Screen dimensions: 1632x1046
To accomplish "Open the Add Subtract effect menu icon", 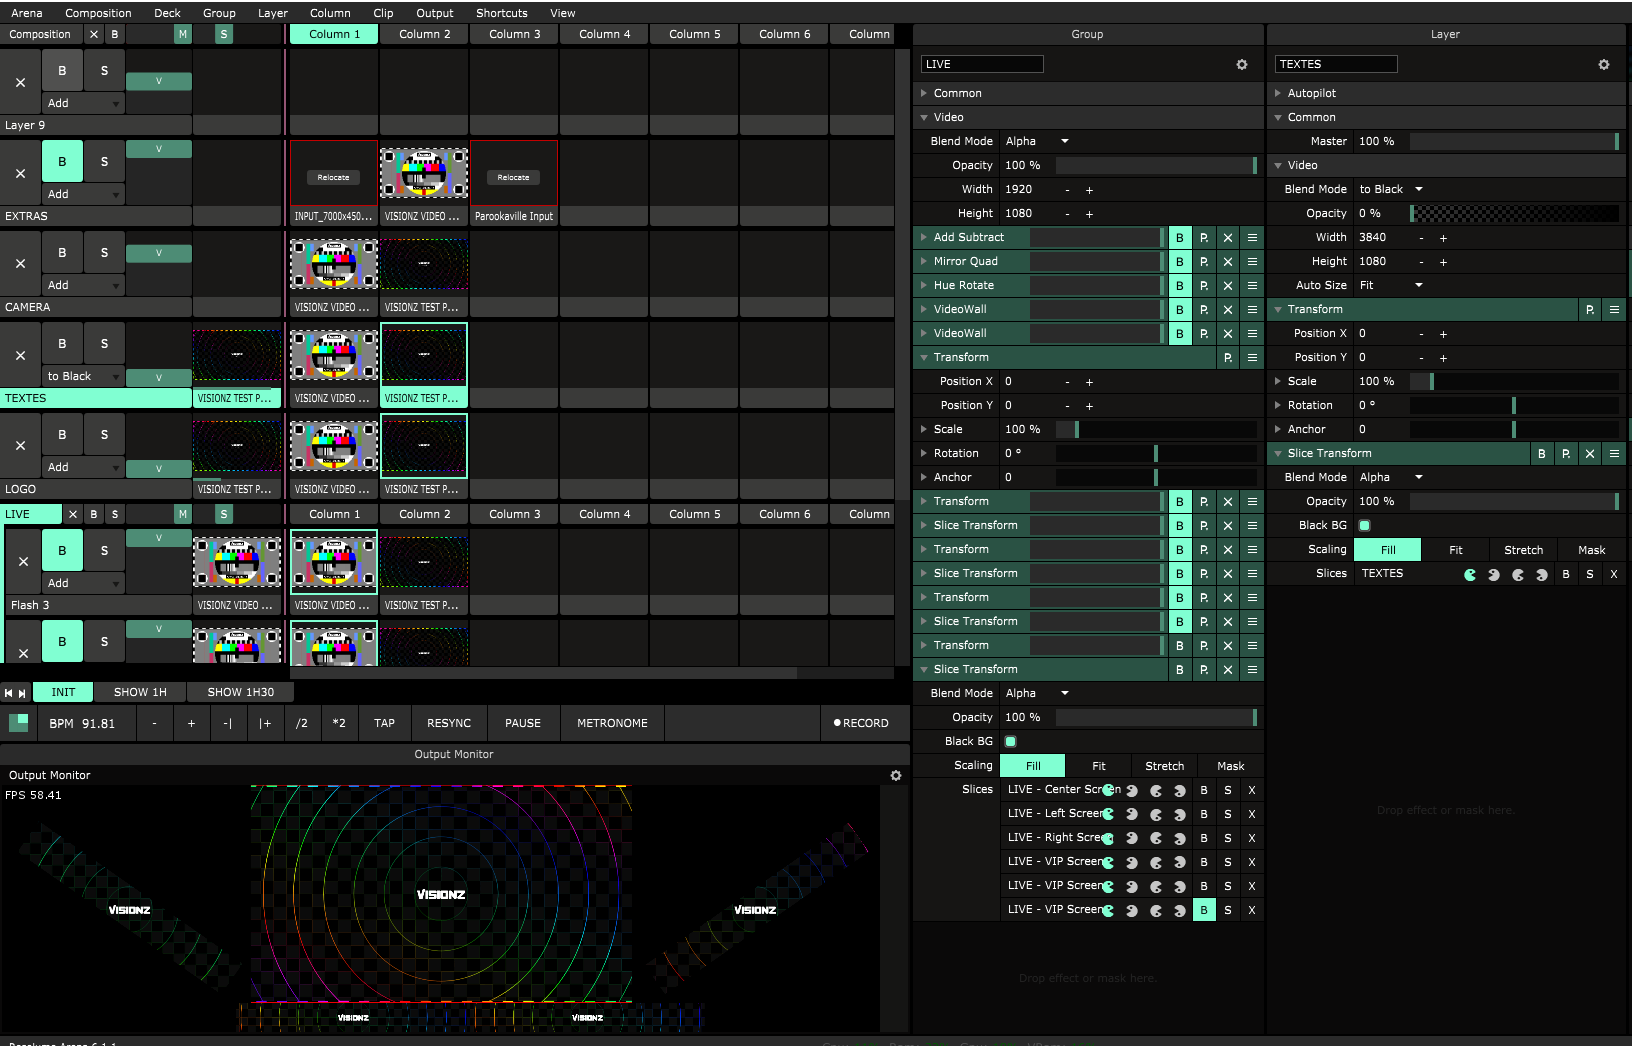I will pyautogui.click(x=1252, y=238).
